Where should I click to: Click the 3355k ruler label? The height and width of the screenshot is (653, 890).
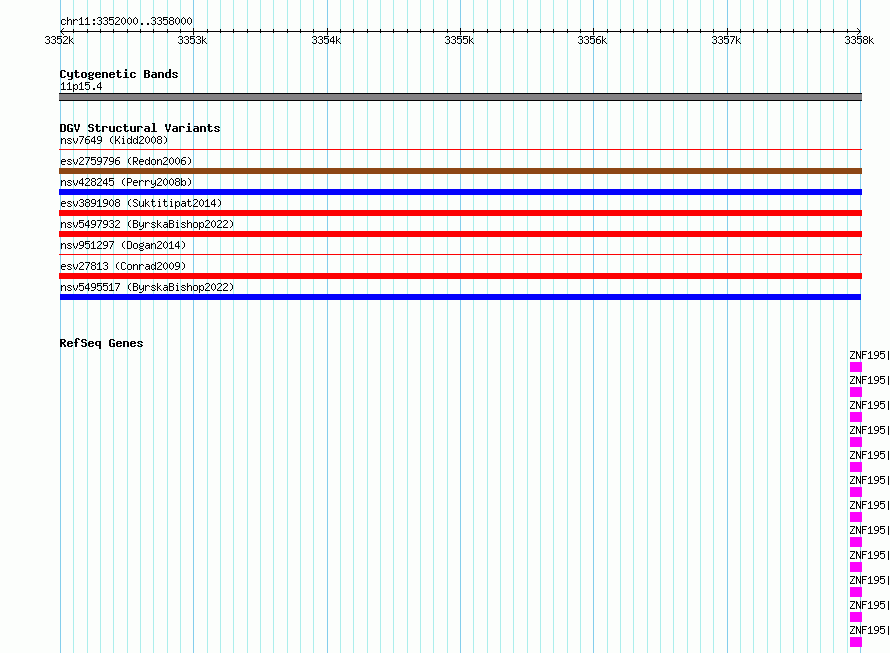point(459,40)
